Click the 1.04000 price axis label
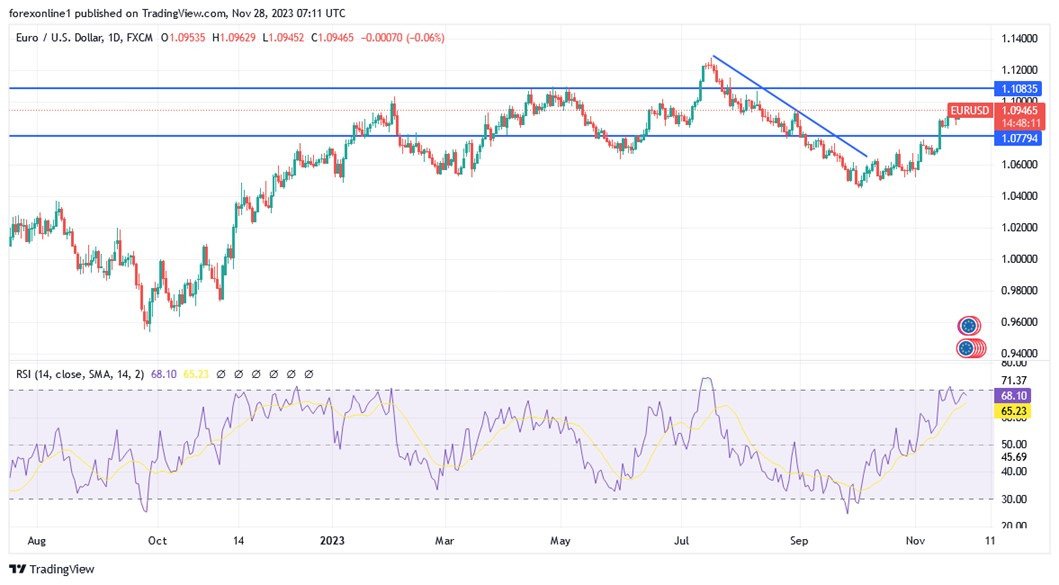1059x585 pixels. pyautogui.click(x=1018, y=196)
